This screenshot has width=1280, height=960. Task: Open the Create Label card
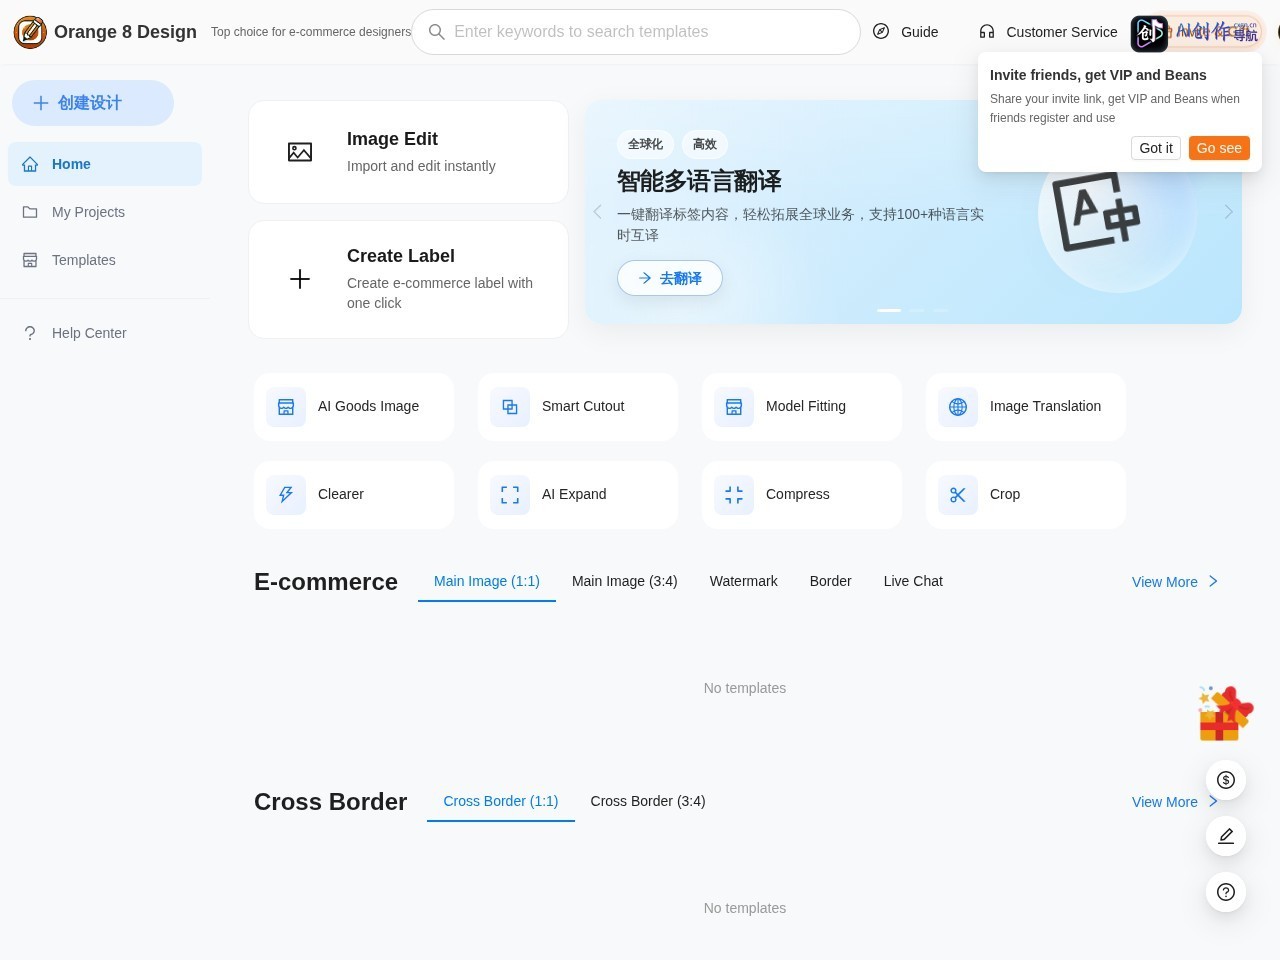coord(408,279)
